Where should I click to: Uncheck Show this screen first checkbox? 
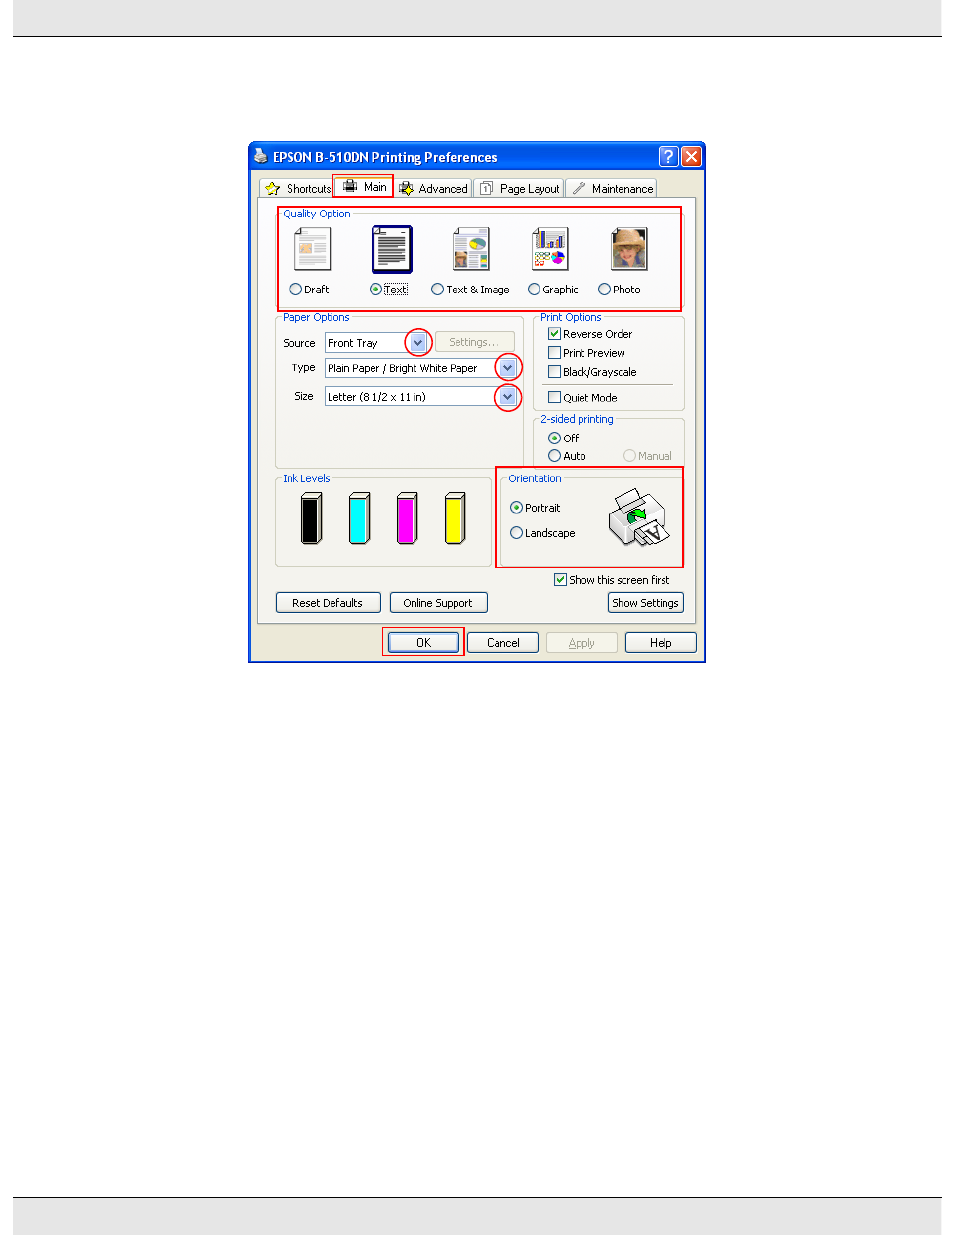tap(560, 580)
